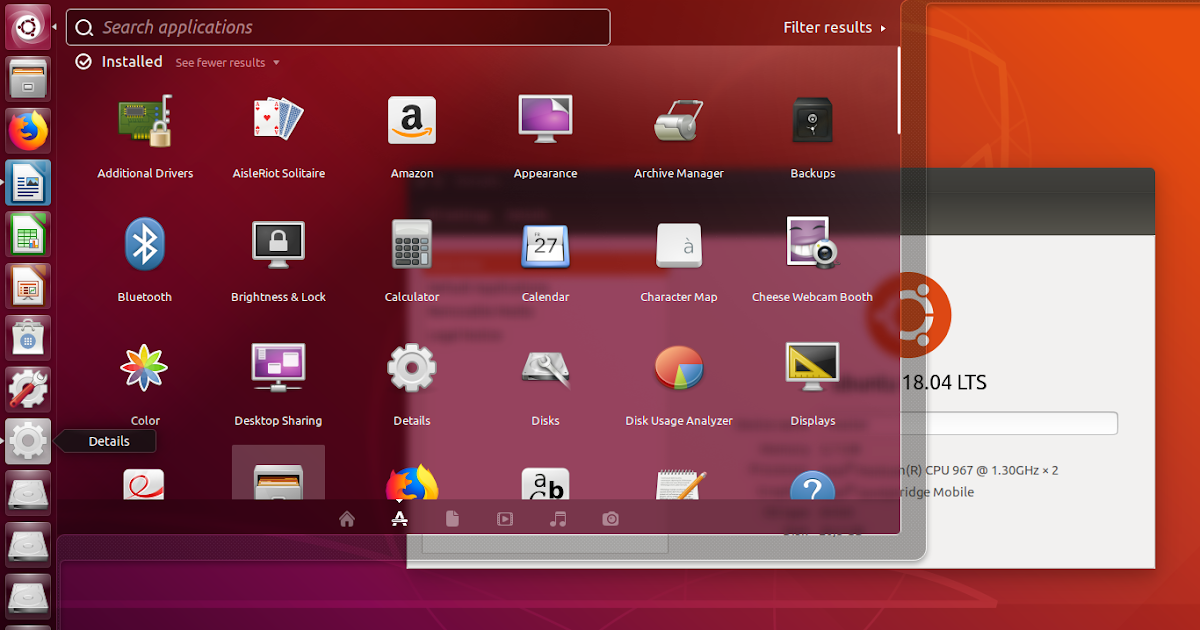Launch Cheese Webcam Booth

[x=812, y=245]
